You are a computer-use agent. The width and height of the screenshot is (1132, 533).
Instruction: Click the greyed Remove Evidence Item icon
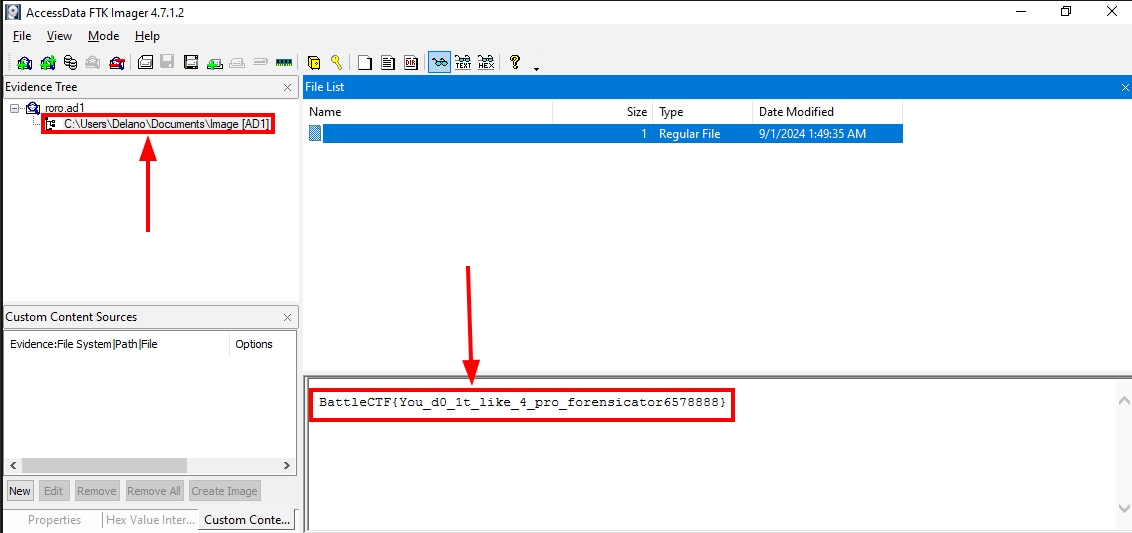coord(92,63)
